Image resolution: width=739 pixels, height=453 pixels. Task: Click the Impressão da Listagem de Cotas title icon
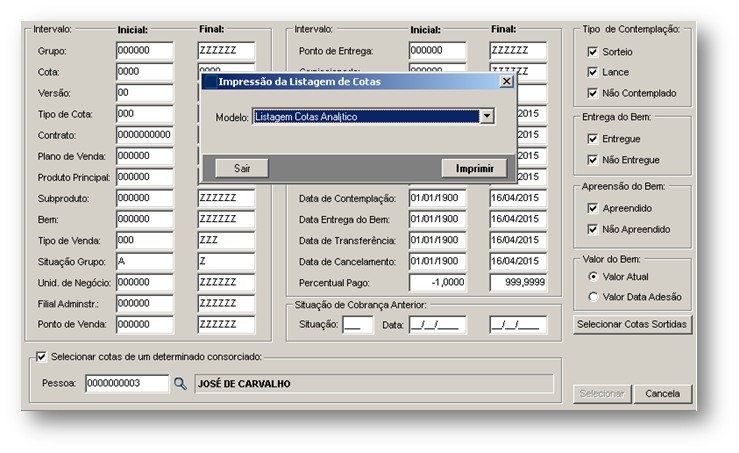[x=210, y=81]
